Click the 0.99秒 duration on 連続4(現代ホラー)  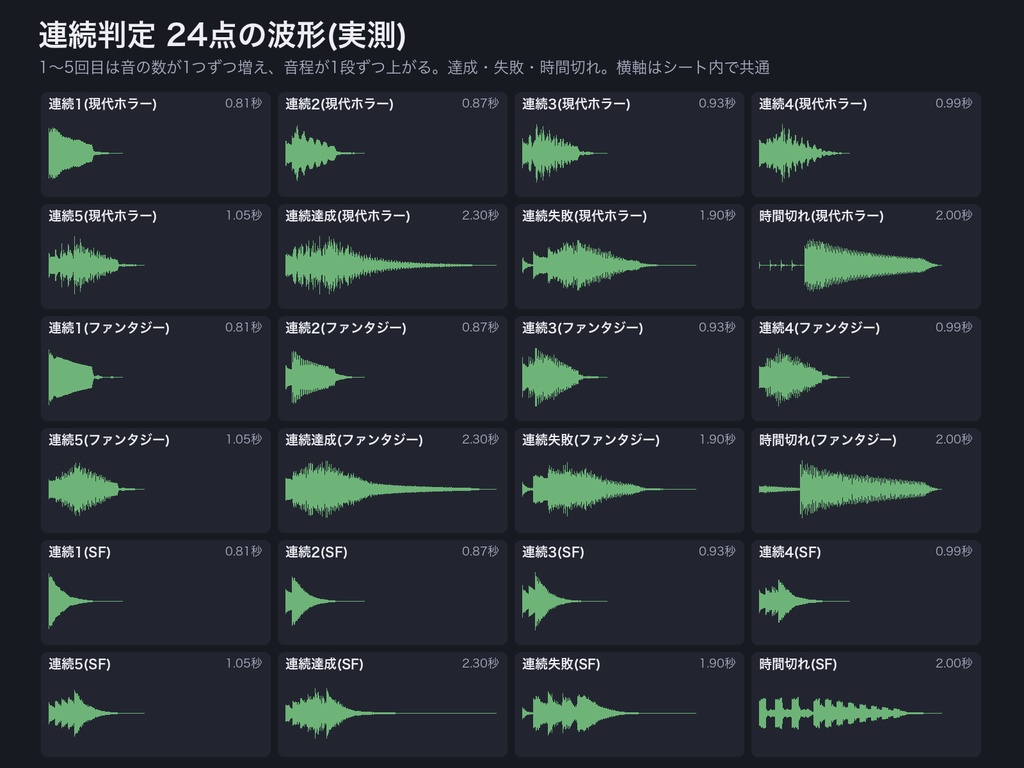coord(953,103)
